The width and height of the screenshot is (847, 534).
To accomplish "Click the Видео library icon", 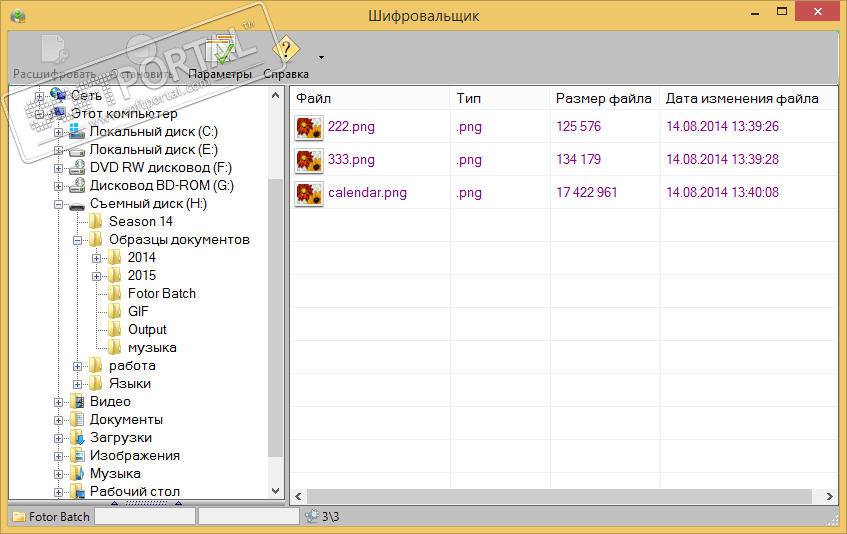I will (78, 401).
